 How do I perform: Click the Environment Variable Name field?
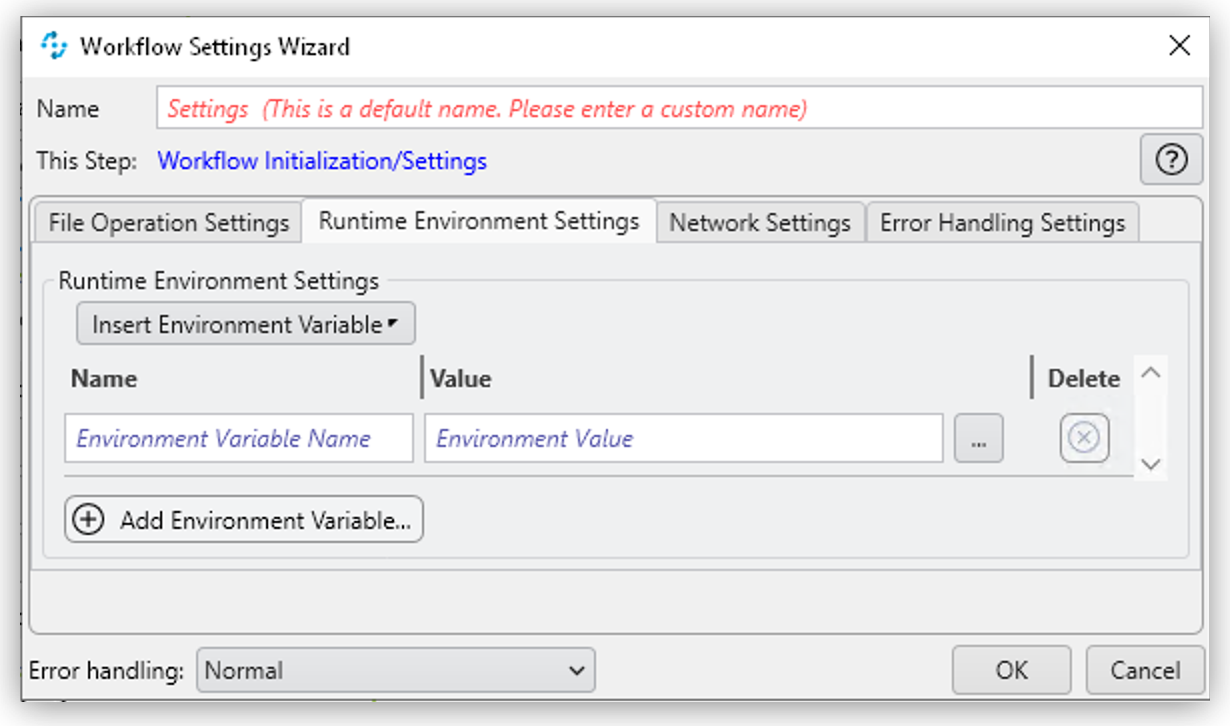238,438
